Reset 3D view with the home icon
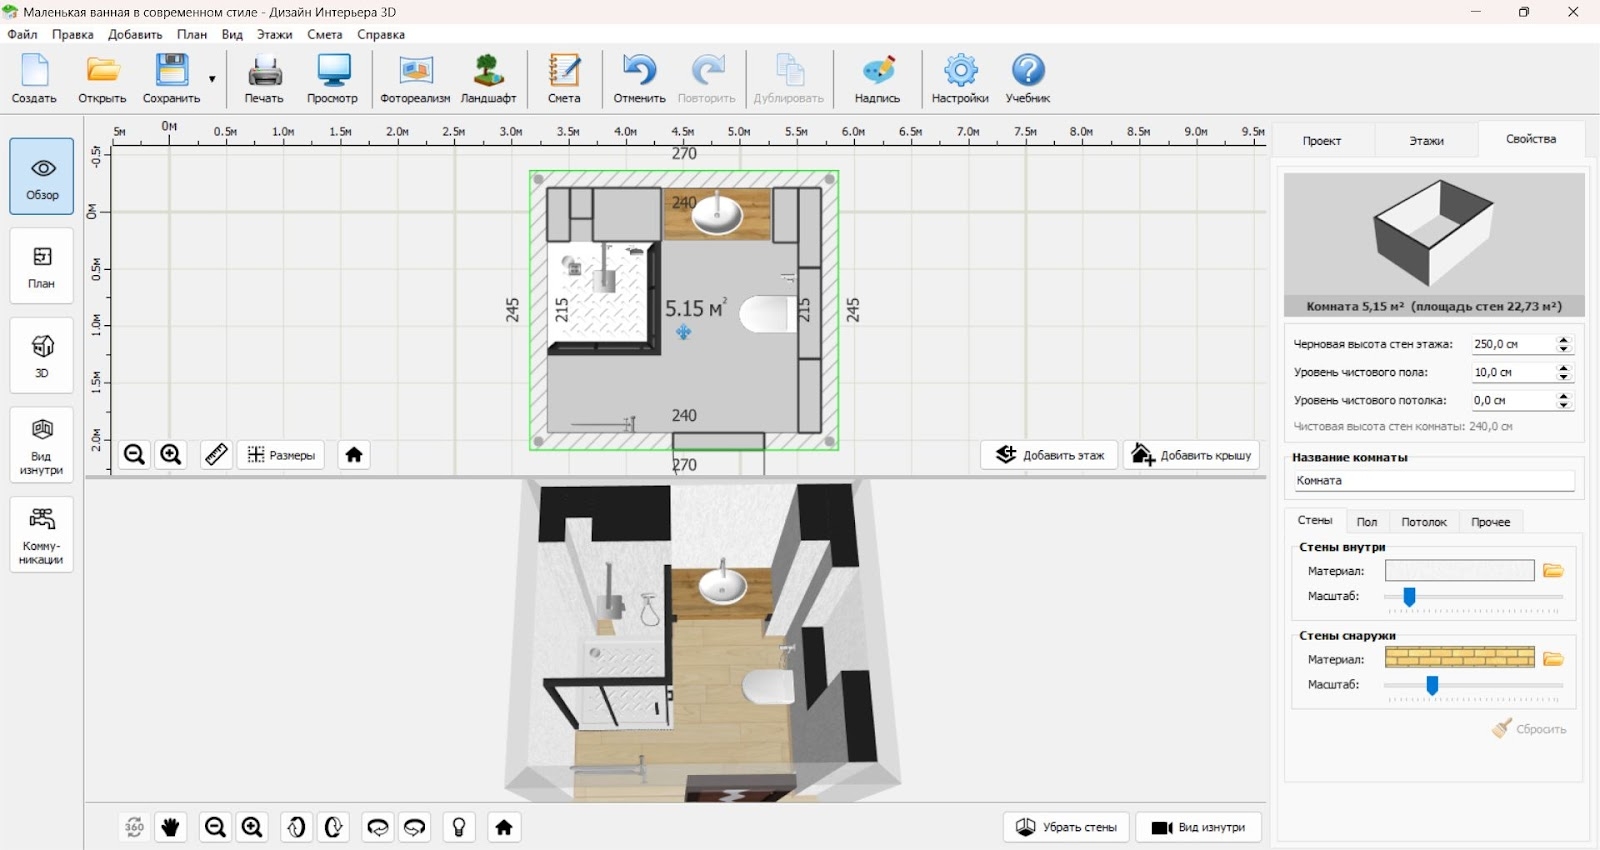This screenshot has height=850, width=1600. coord(504,827)
